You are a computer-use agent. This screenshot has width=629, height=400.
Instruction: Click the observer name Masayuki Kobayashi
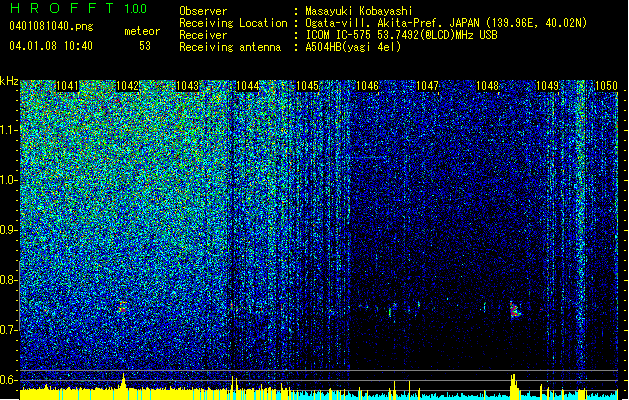[x=359, y=11]
